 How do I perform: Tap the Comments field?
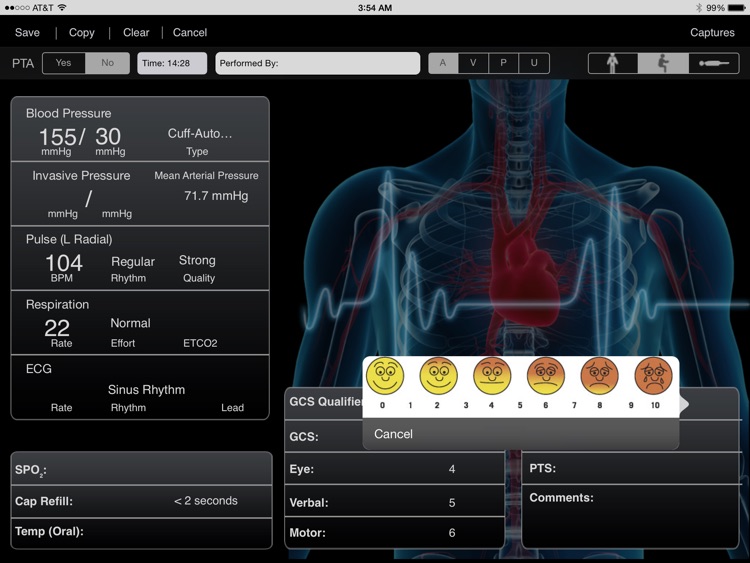(630, 517)
